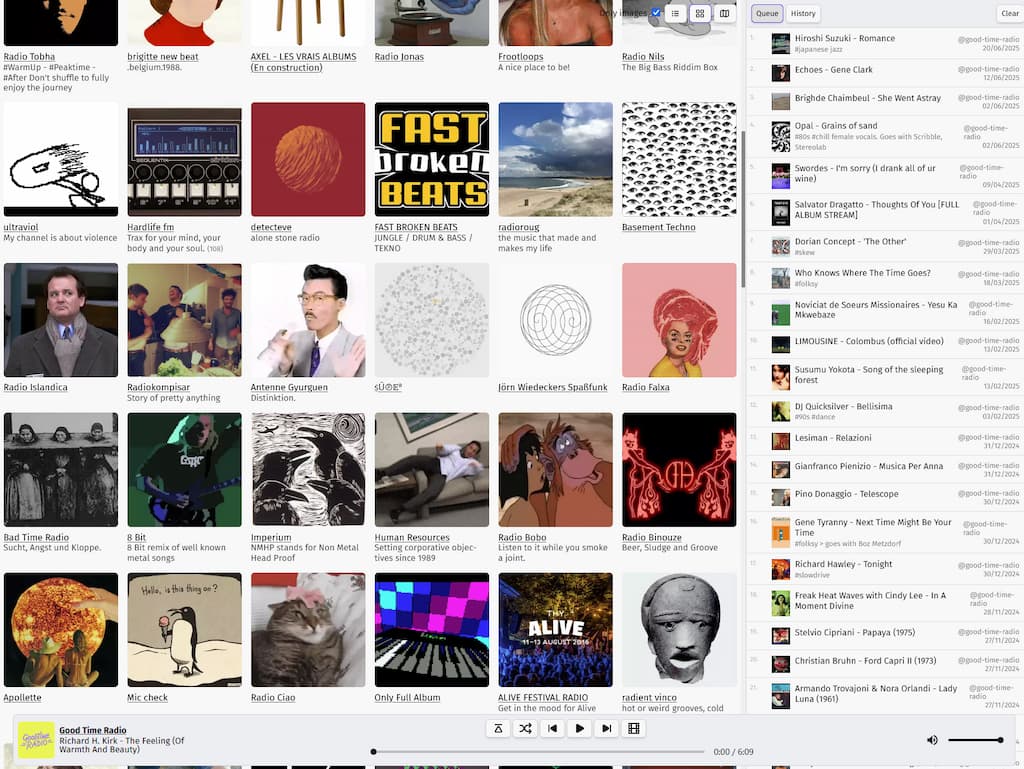Switch to list view layout
1024x769 pixels.
pyautogui.click(x=676, y=14)
